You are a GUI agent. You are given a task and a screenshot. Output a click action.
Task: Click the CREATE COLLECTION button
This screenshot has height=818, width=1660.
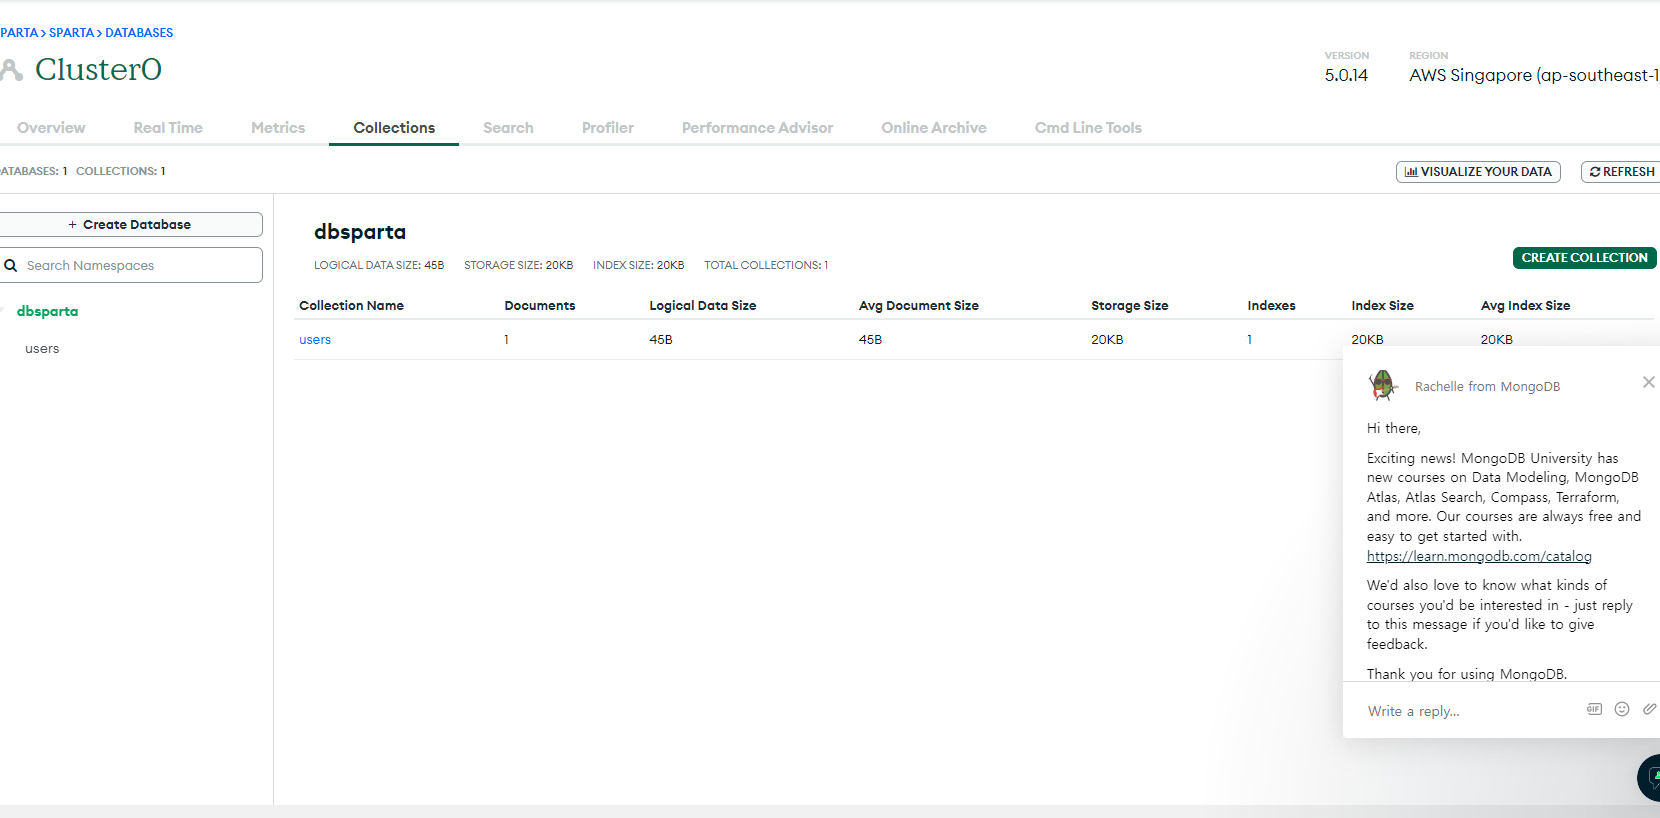1584,258
